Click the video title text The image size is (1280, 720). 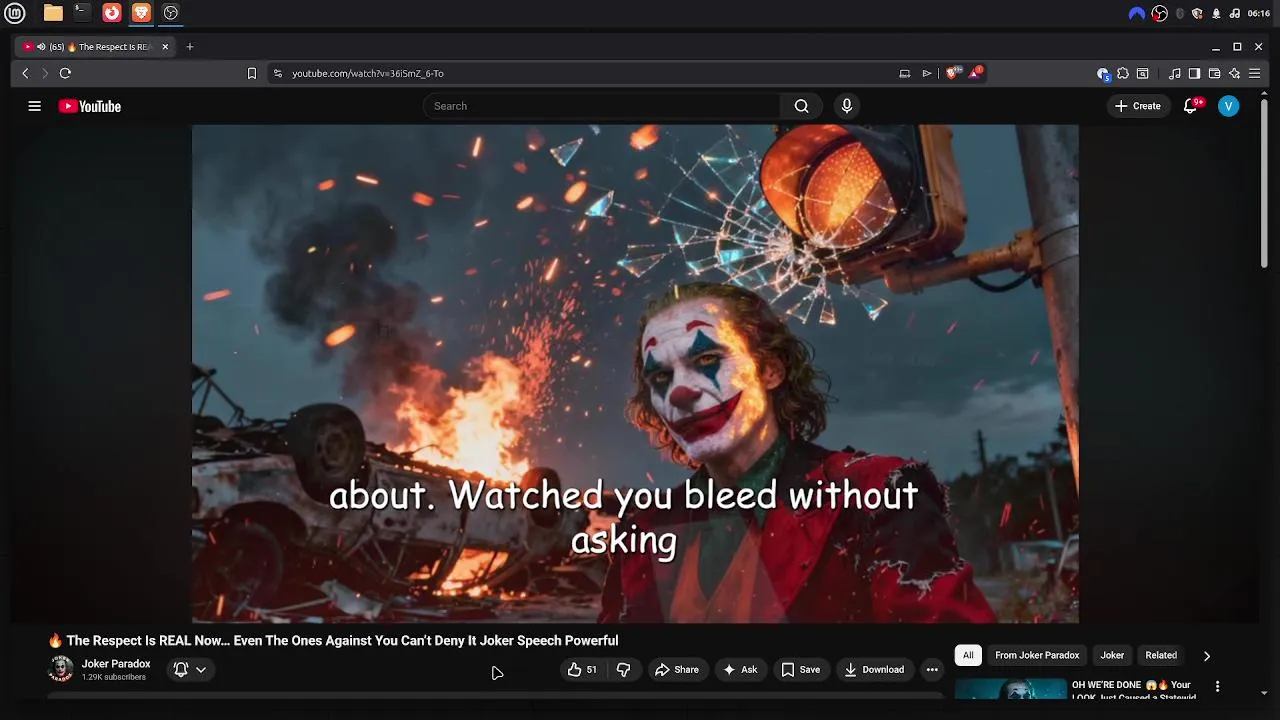coord(333,640)
